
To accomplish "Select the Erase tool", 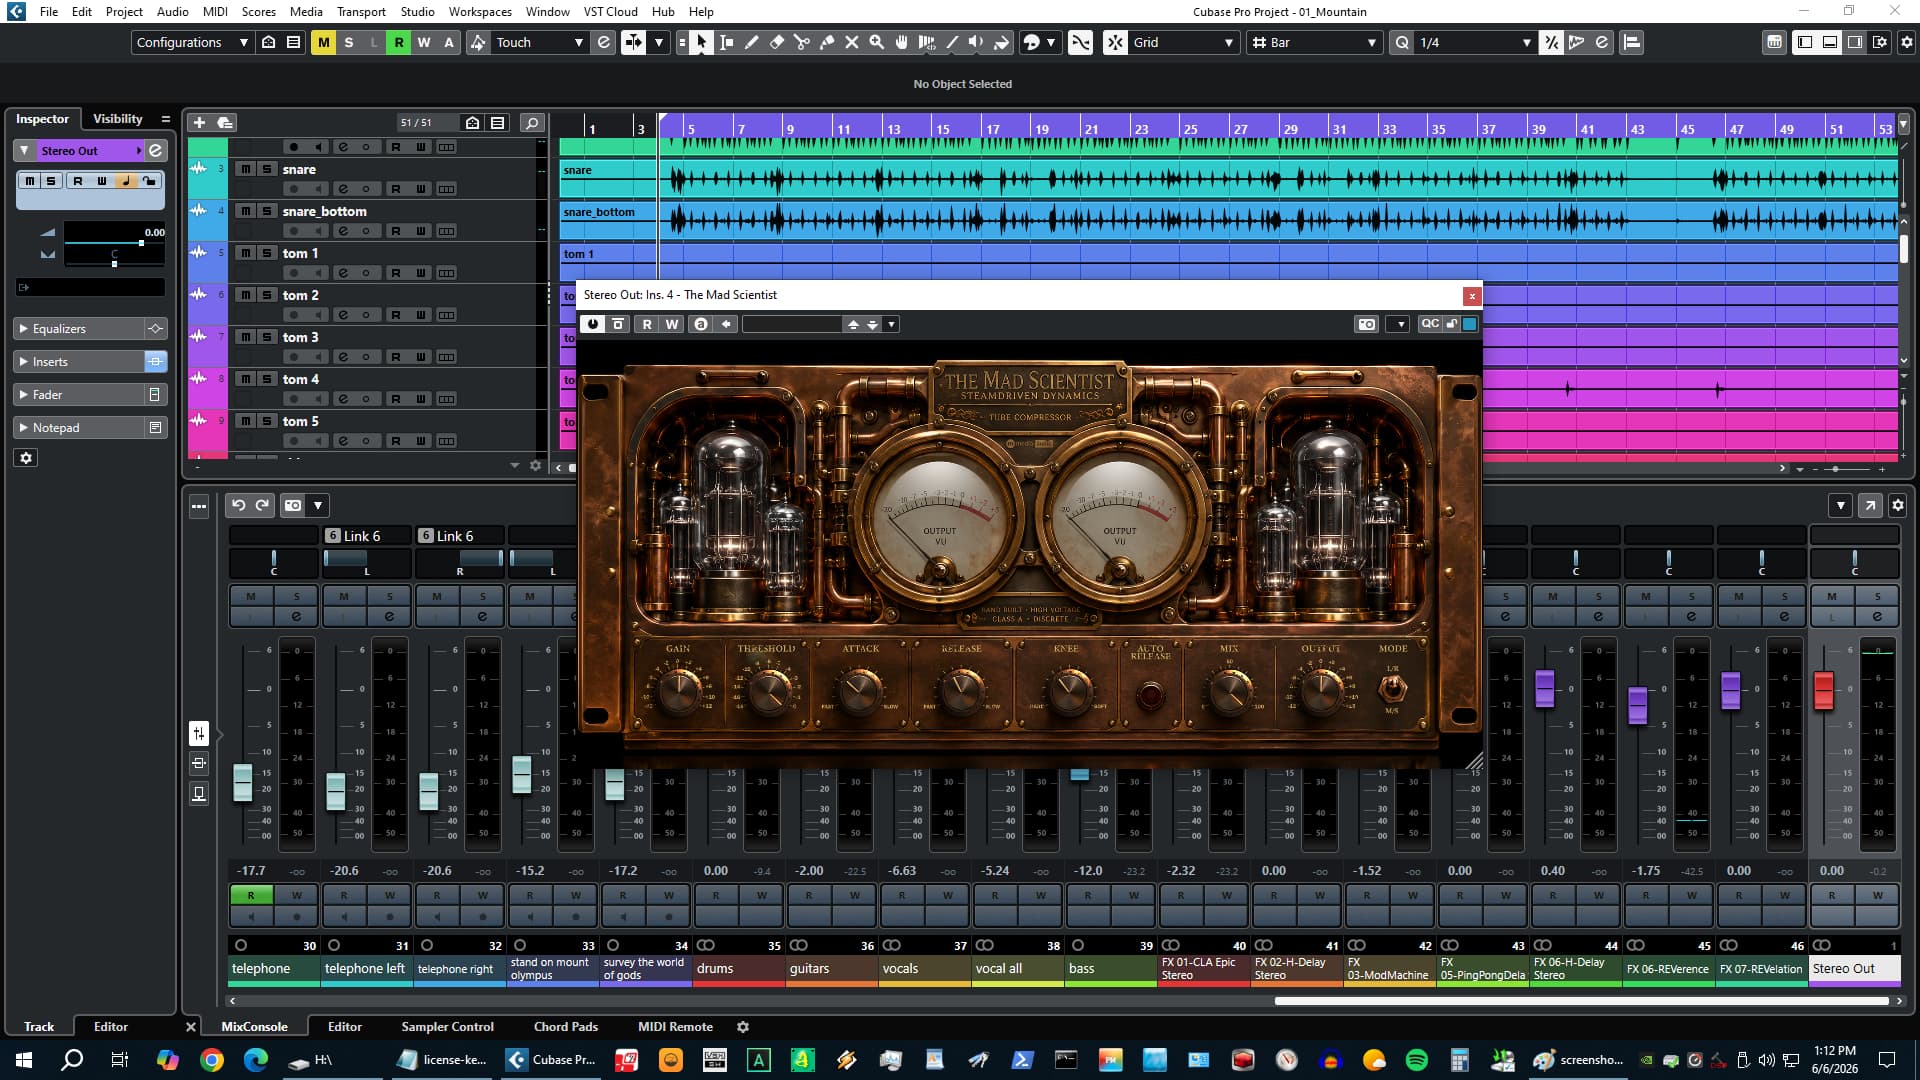I will point(776,42).
